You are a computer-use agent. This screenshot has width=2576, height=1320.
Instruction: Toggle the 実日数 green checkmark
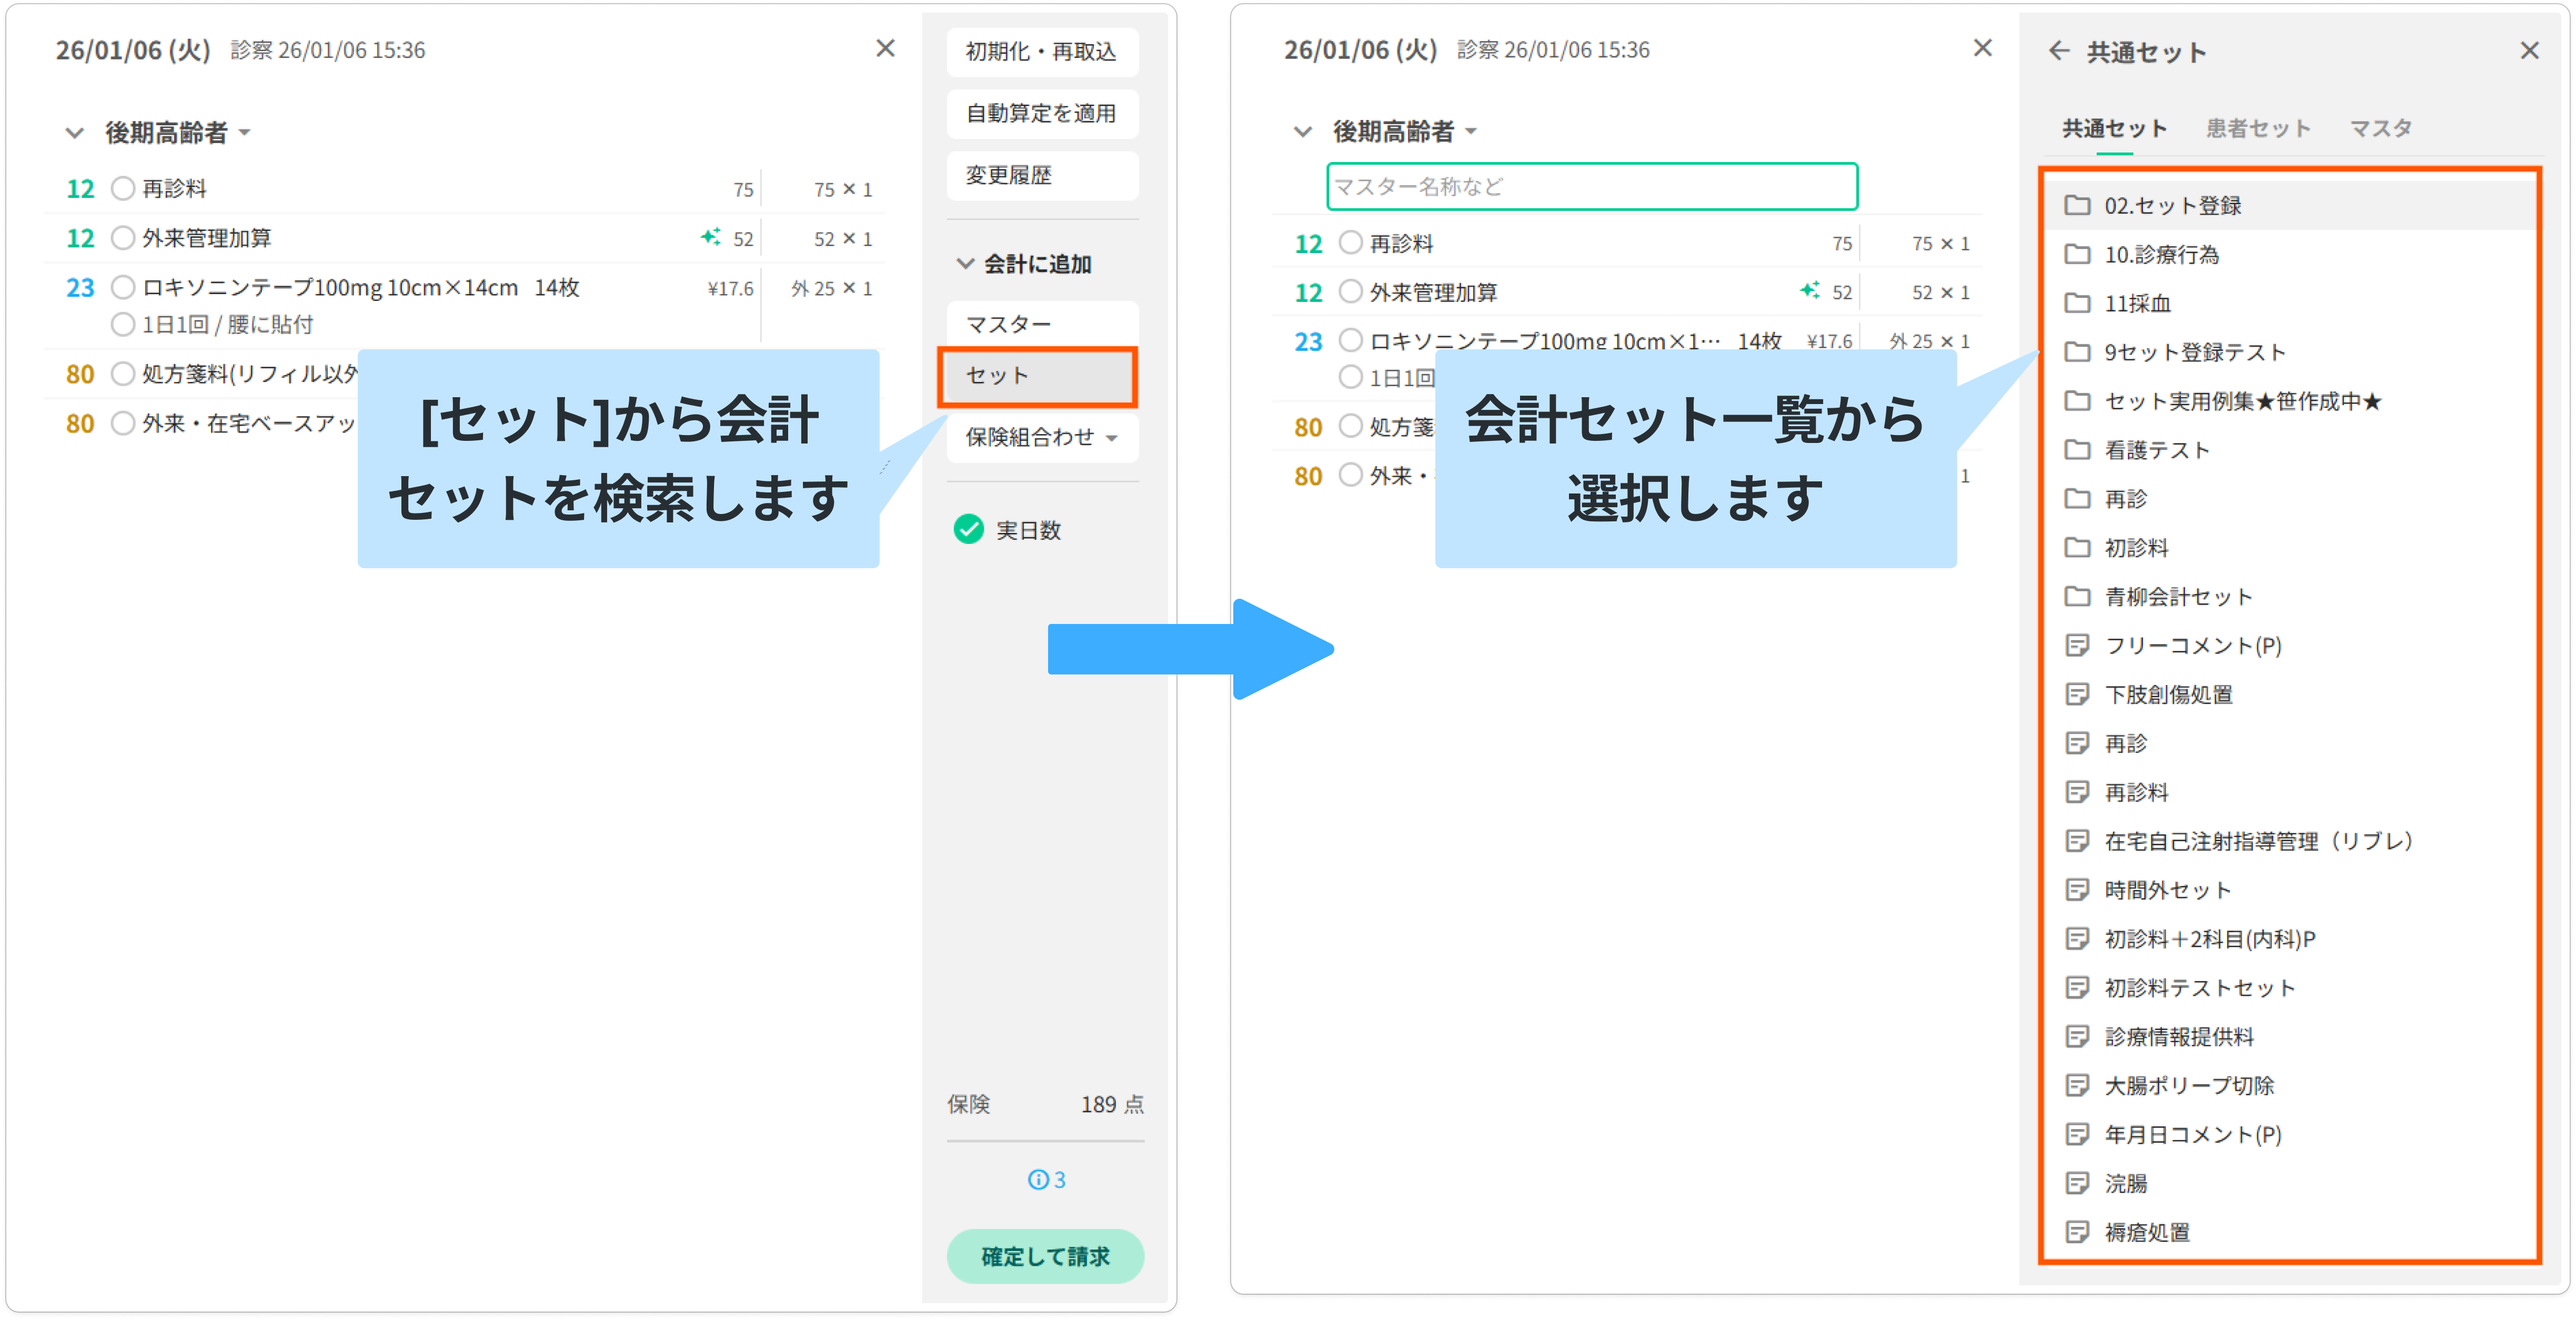[x=968, y=530]
